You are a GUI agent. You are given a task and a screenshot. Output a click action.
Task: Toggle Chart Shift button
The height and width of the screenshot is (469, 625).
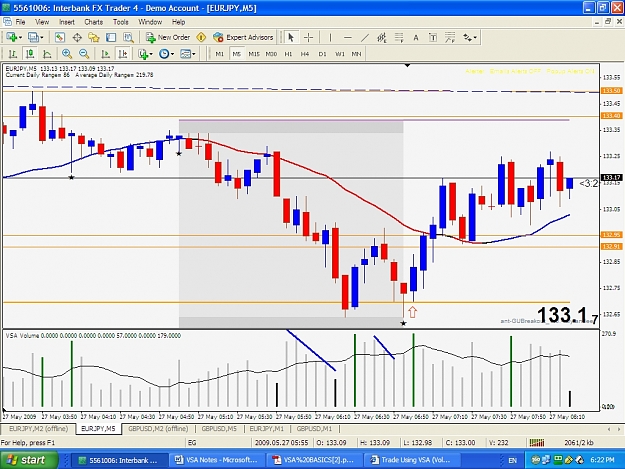[122, 54]
